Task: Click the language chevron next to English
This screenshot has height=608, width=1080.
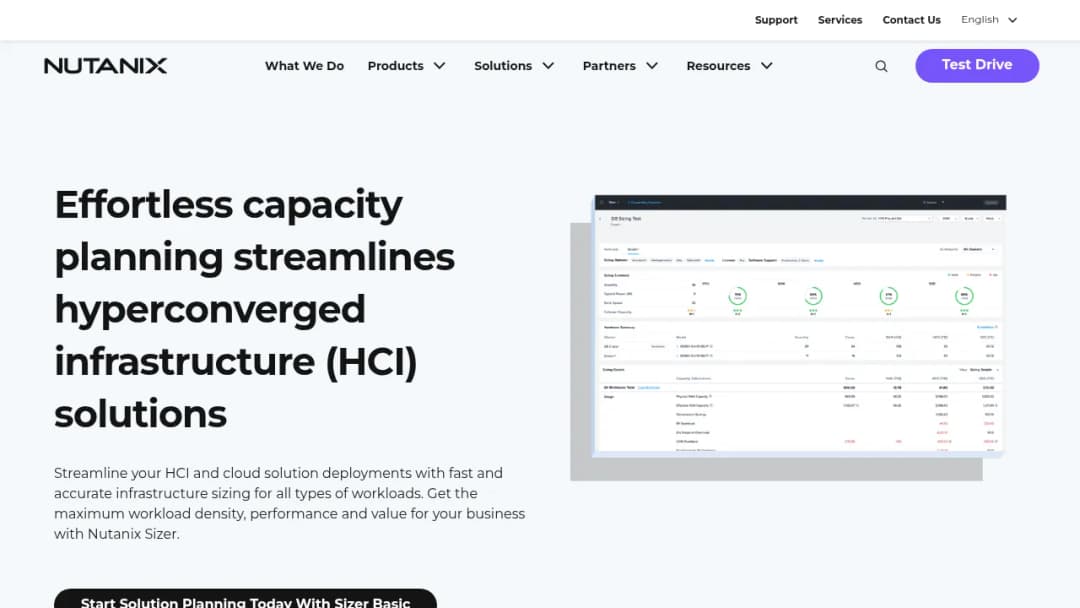Action: (x=1012, y=20)
